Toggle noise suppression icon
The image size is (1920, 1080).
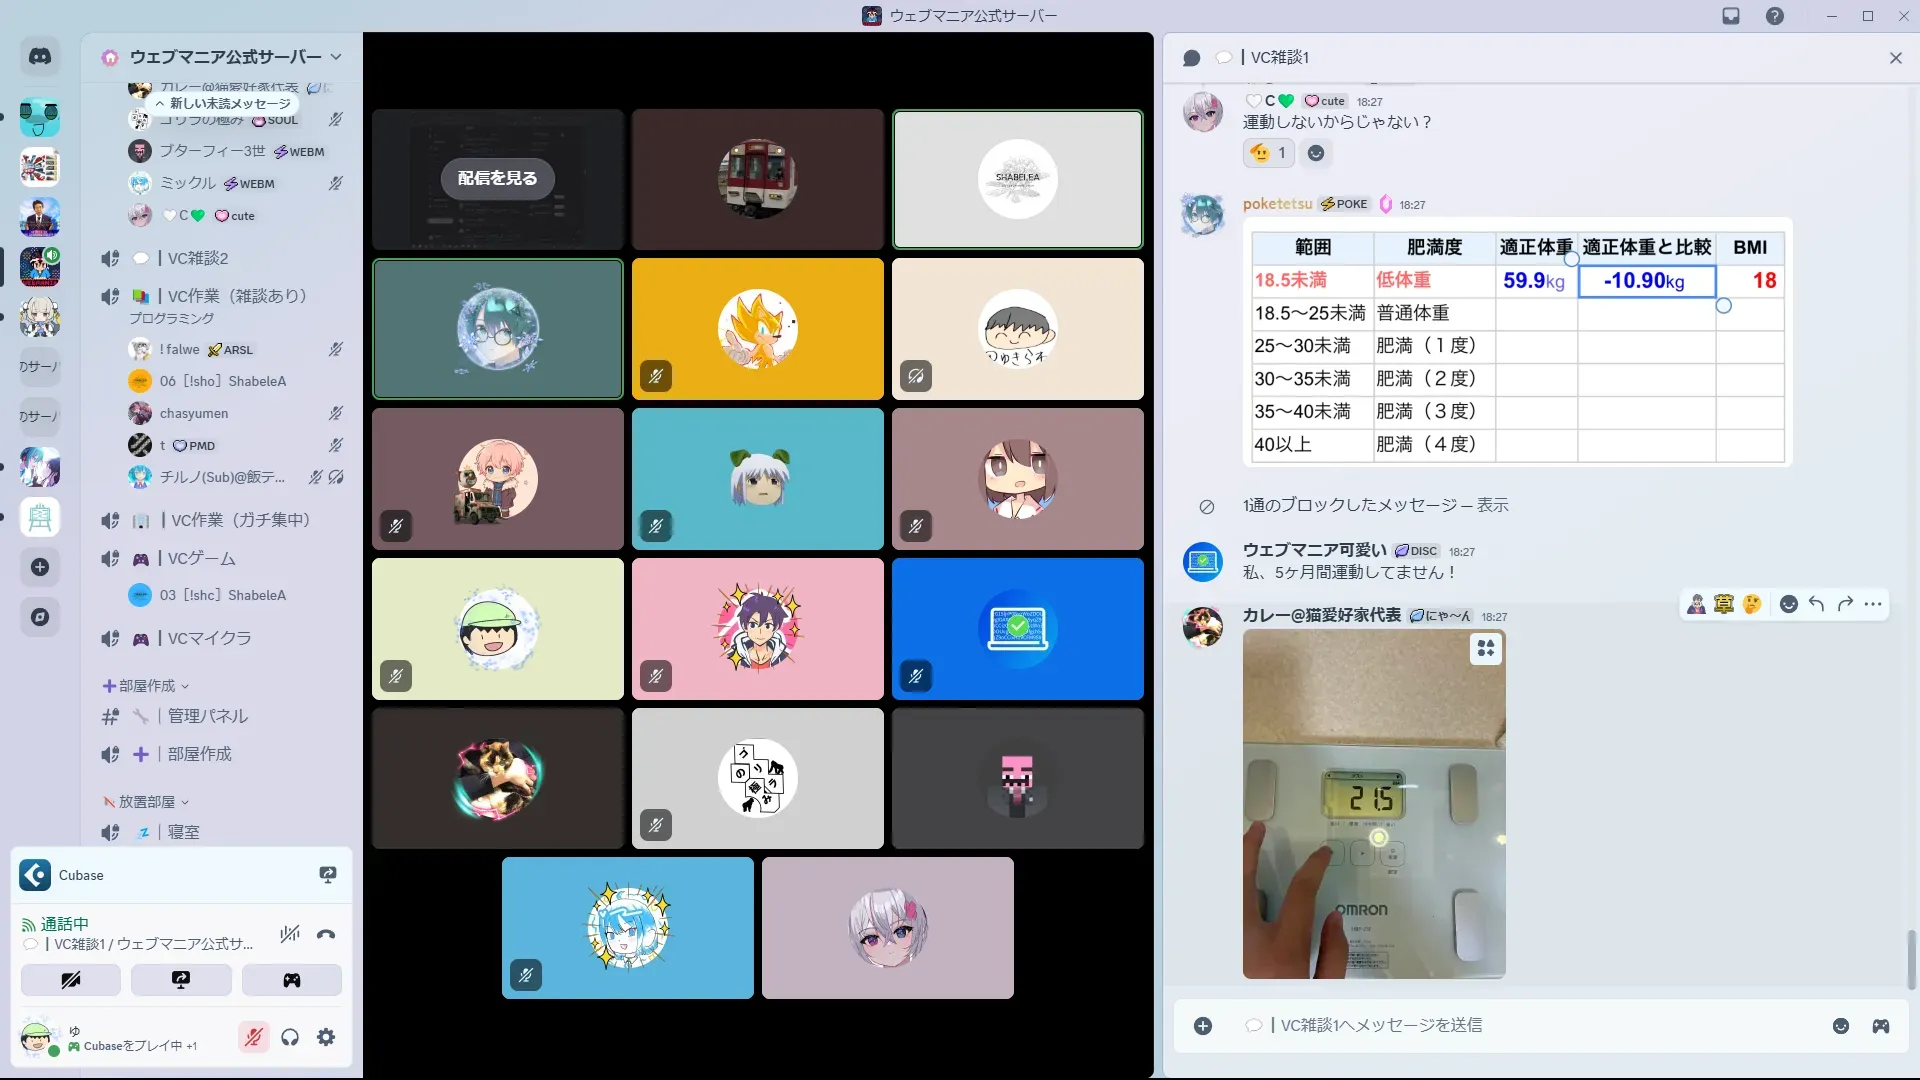pyautogui.click(x=290, y=935)
